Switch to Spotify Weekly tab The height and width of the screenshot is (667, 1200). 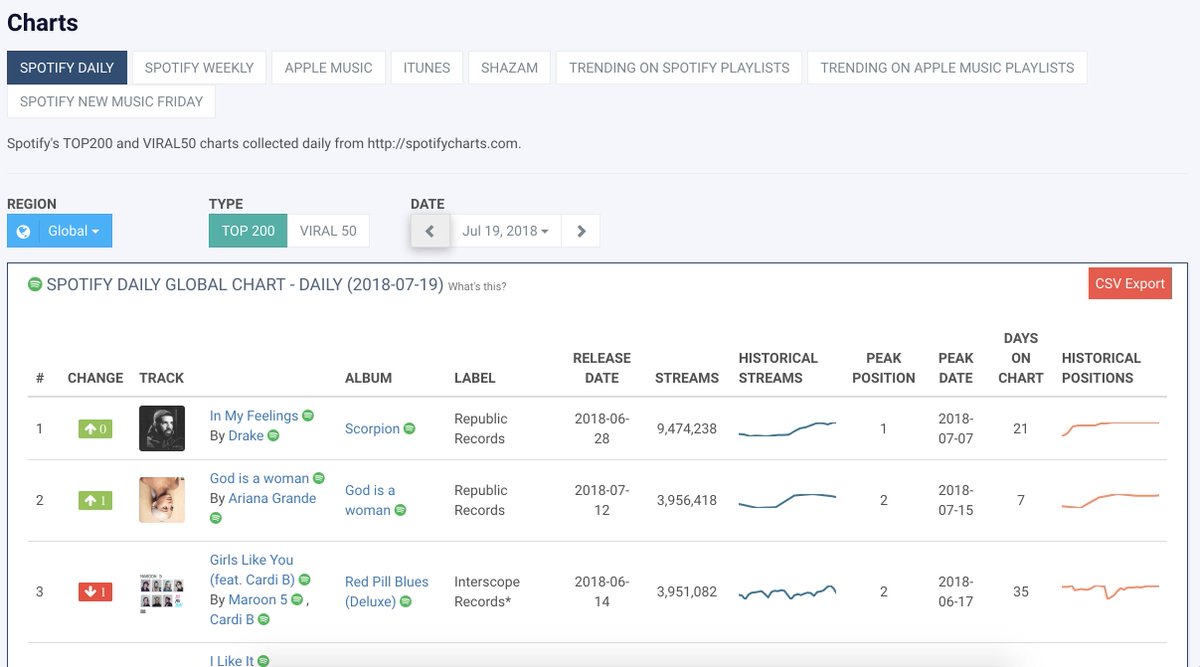coord(199,68)
